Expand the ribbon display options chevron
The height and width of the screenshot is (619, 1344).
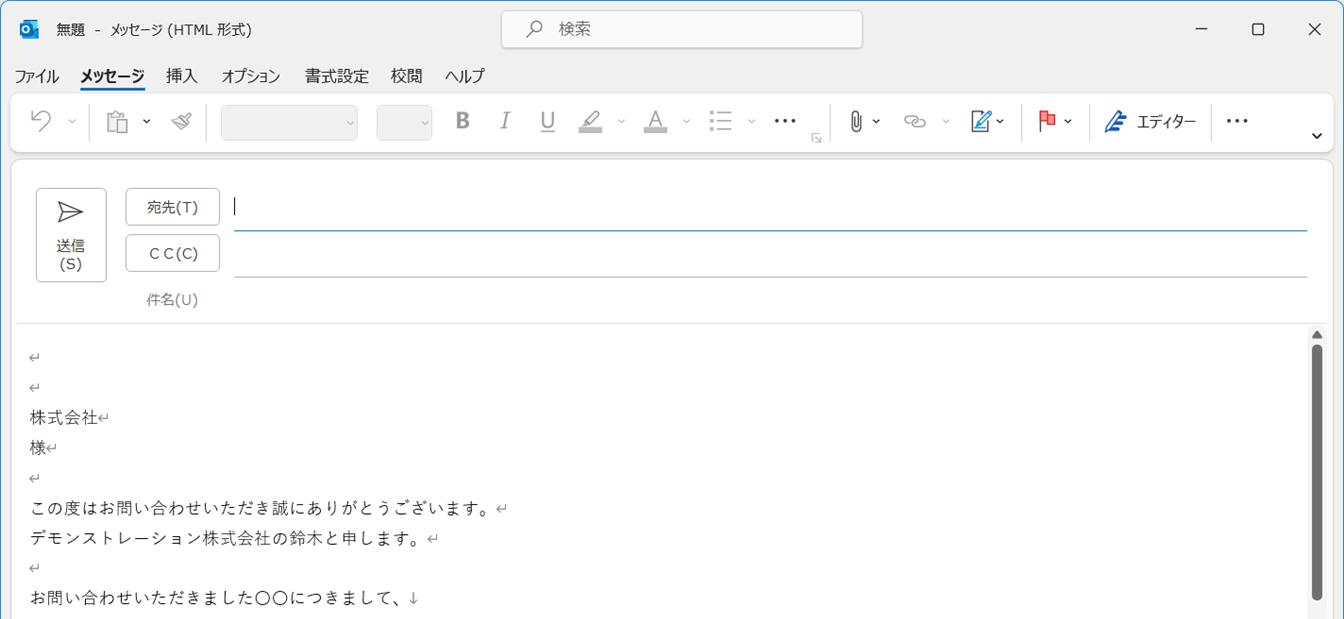click(x=1316, y=137)
